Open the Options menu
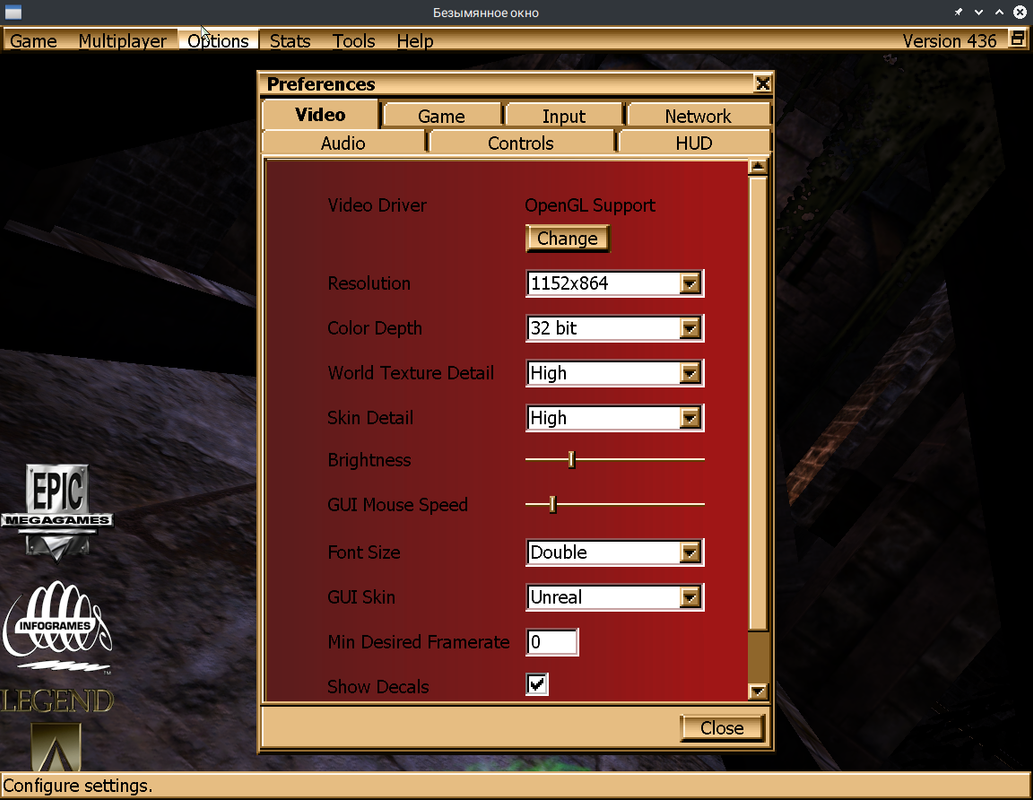The height and width of the screenshot is (800, 1033). 218,41
